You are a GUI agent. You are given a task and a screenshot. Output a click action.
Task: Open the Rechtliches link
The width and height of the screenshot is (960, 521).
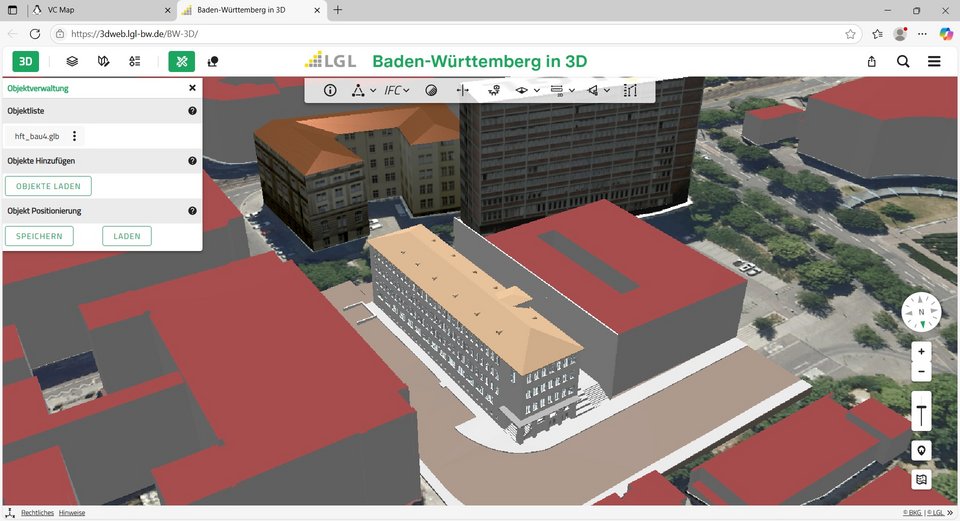point(37,513)
